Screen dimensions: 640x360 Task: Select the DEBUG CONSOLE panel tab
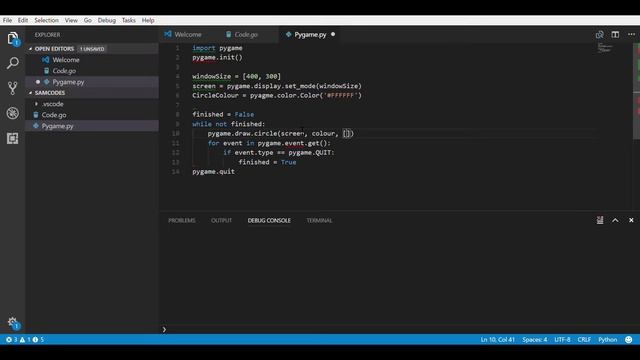pos(269,220)
